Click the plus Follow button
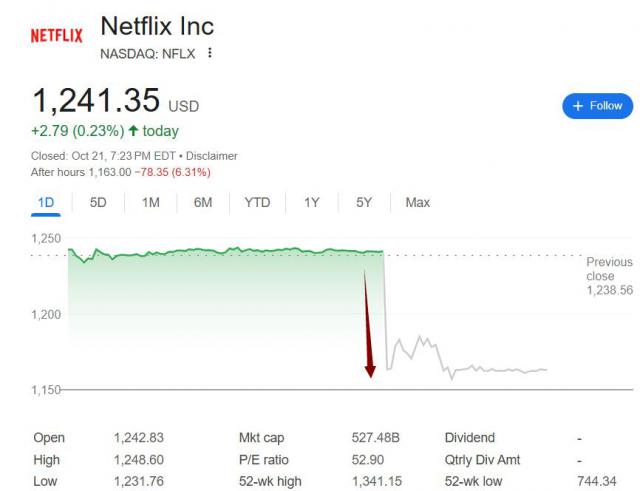Screen dimensions: 640x491 pyautogui.click(x=597, y=105)
